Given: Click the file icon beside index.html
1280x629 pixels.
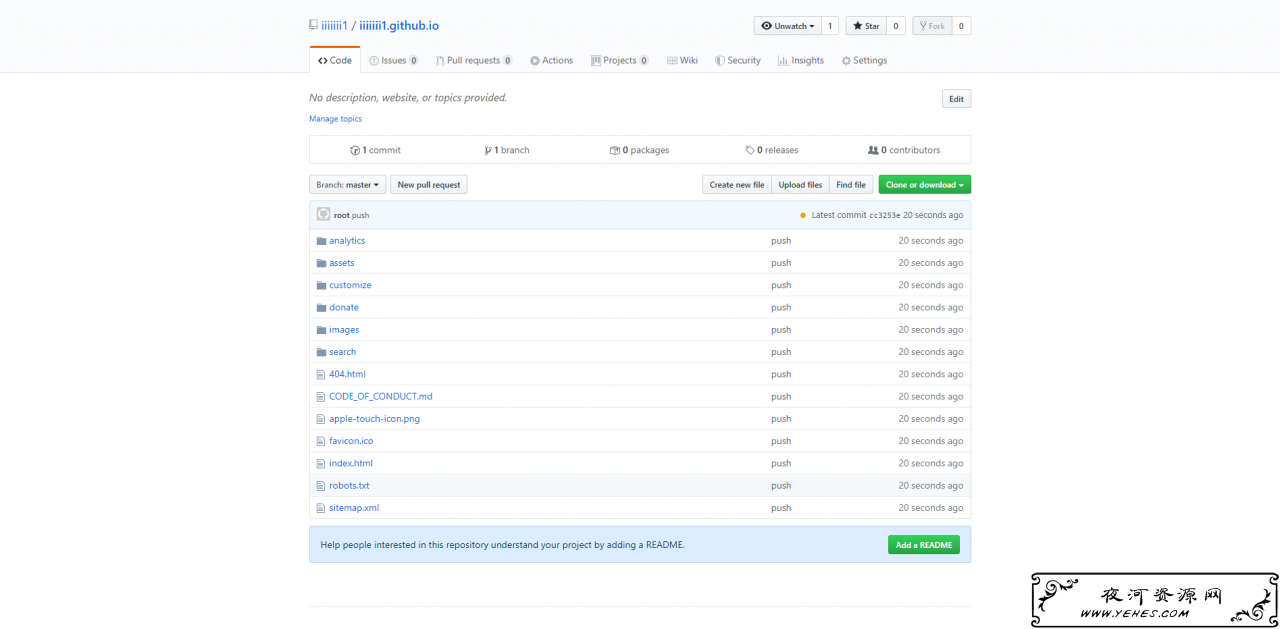Looking at the screenshot, I should (x=321, y=463).
